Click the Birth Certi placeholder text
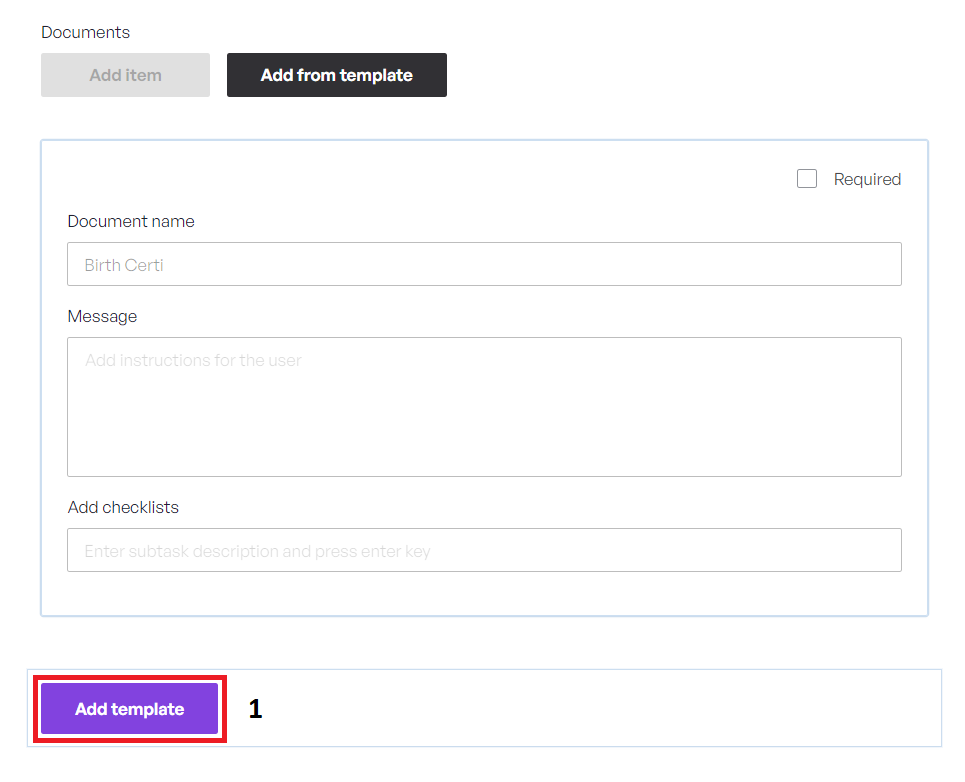Image resolution: width=965 pixels, height=782 pixels. pos(124,265)
